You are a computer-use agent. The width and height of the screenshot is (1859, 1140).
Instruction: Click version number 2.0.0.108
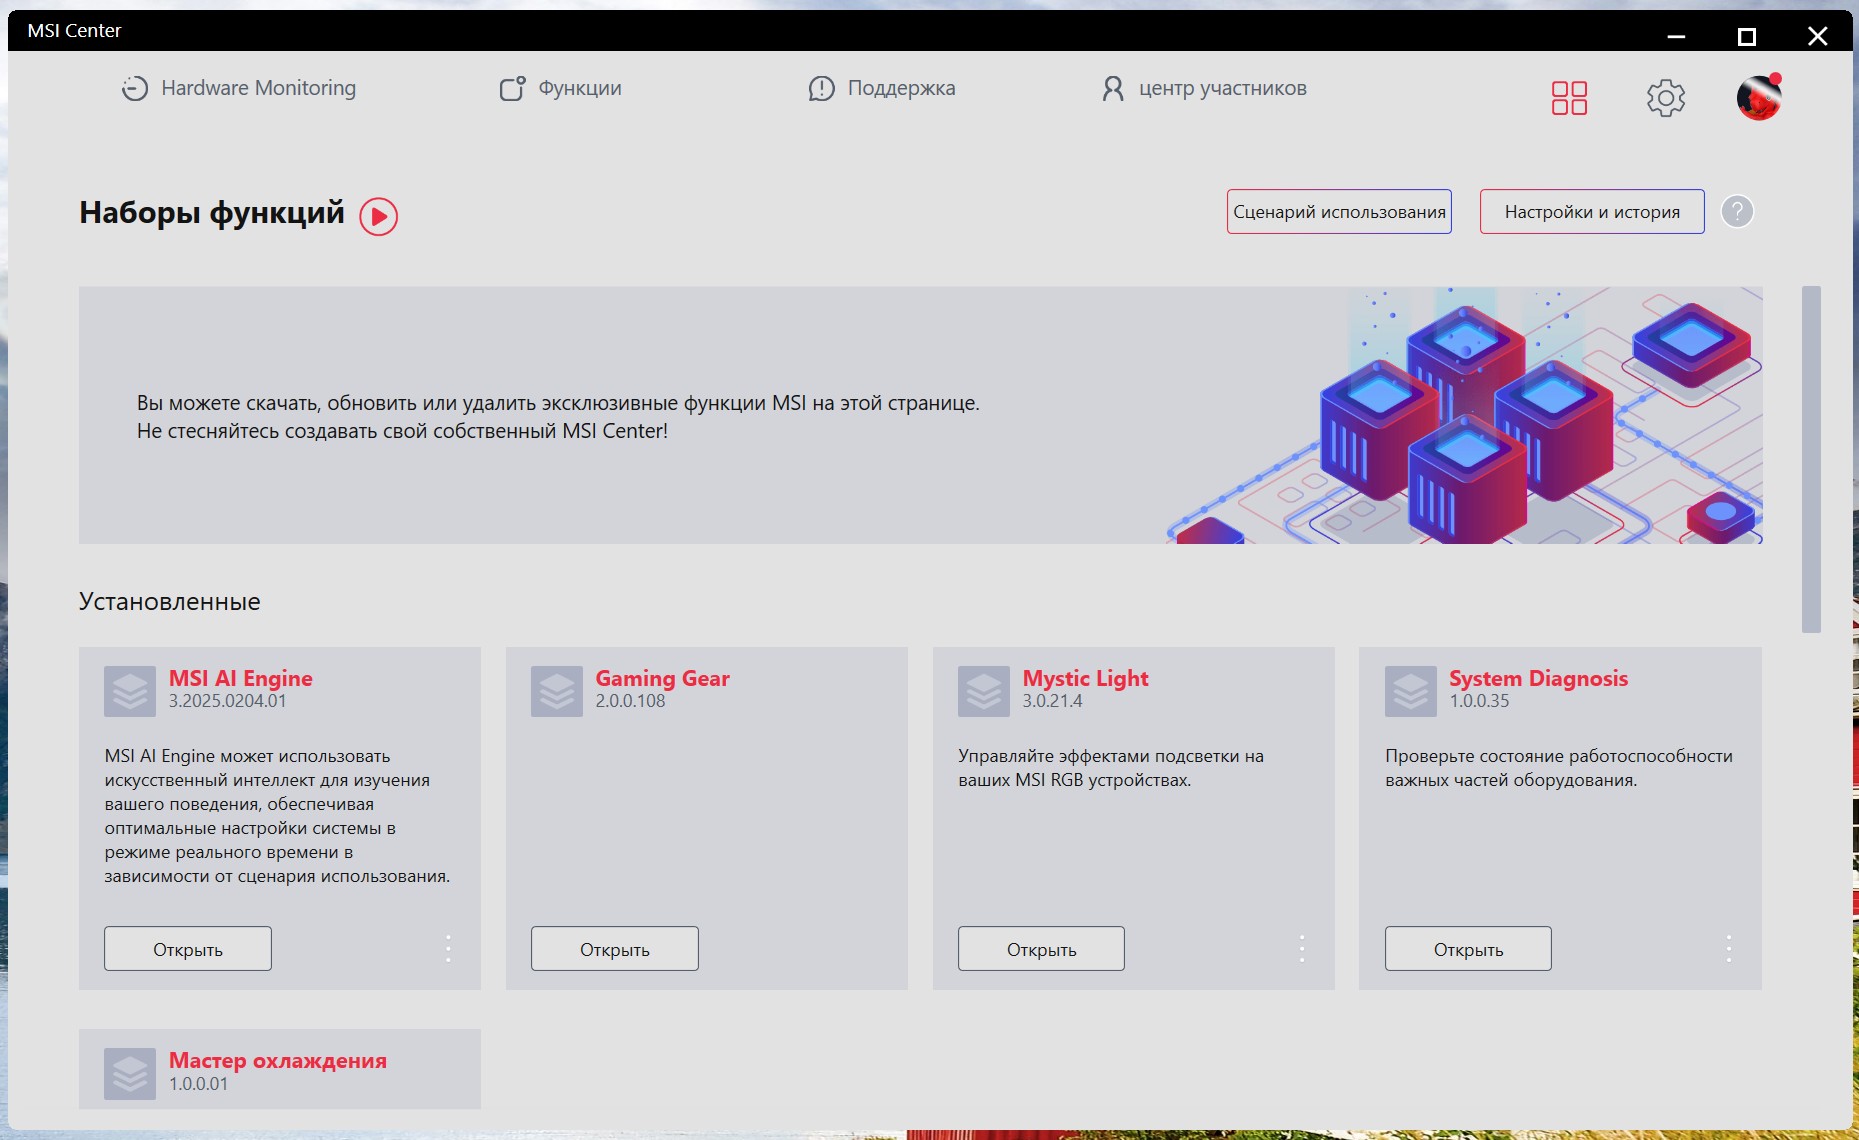tap(631, 701)
